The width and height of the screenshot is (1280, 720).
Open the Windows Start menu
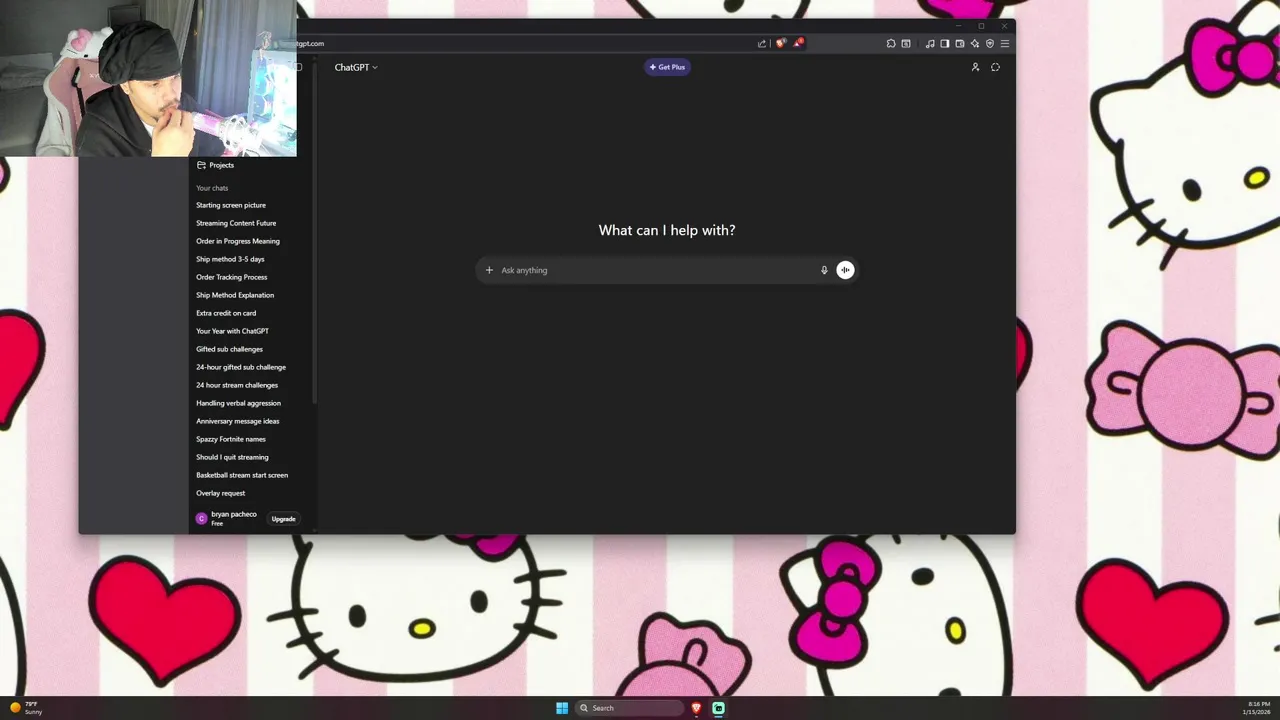pos(562,708)
